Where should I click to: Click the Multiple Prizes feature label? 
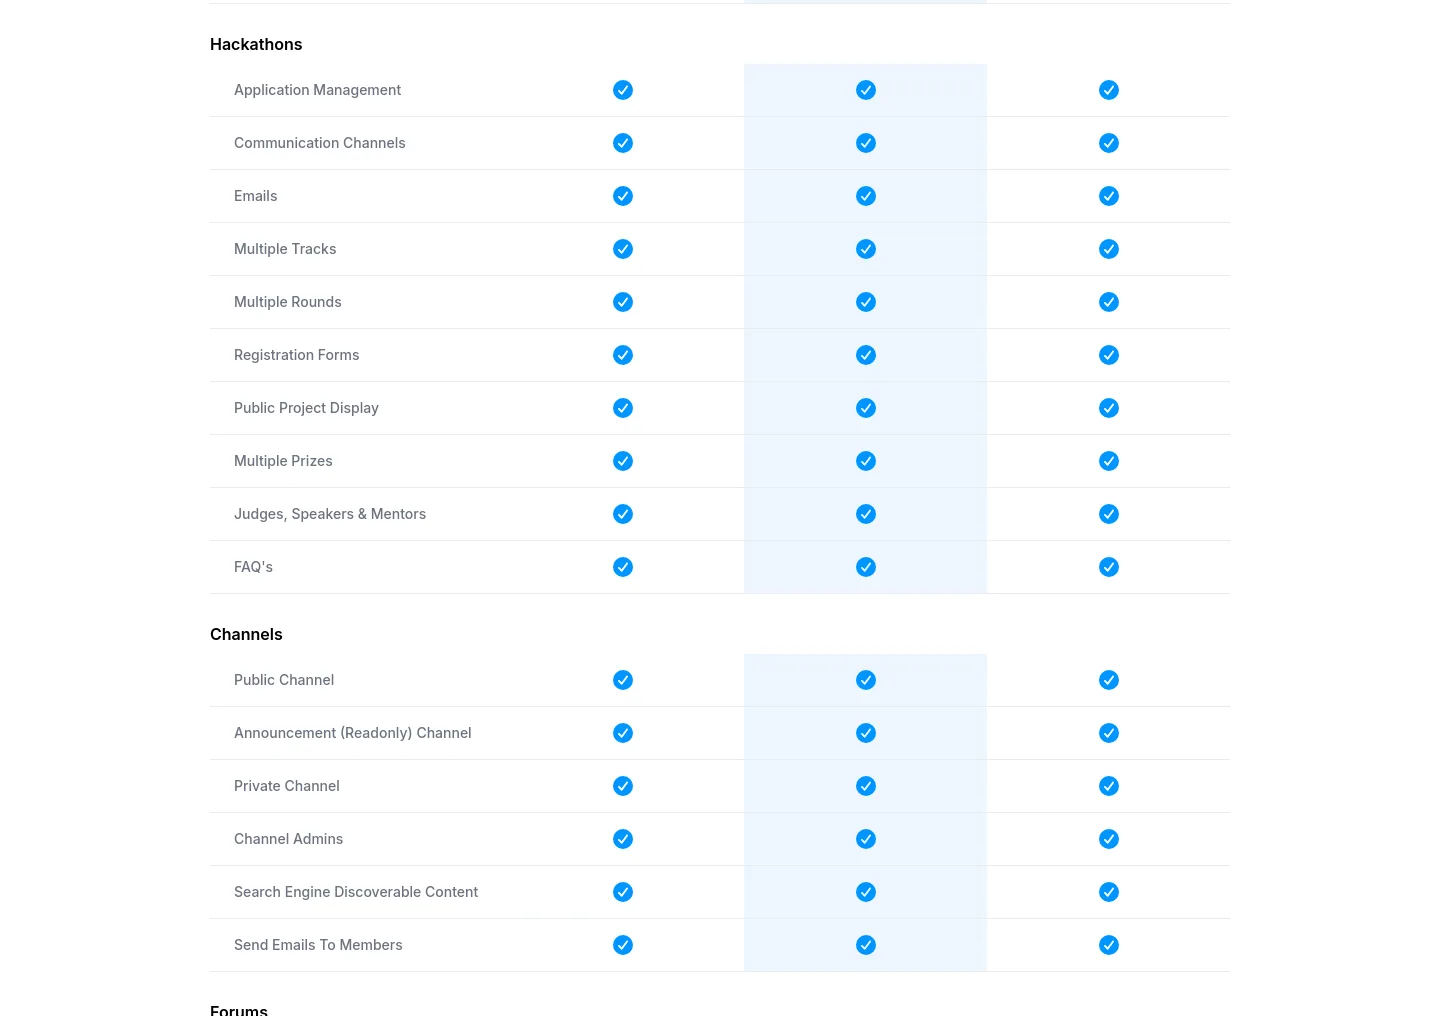pyautogui.click(x=283, y=461)
